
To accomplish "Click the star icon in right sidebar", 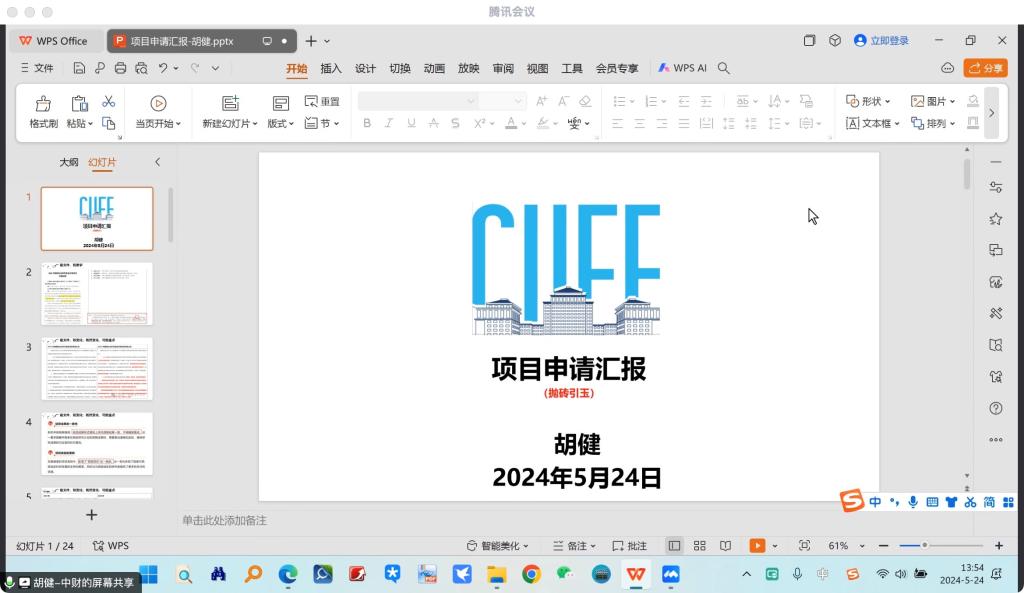I will 995,219.
